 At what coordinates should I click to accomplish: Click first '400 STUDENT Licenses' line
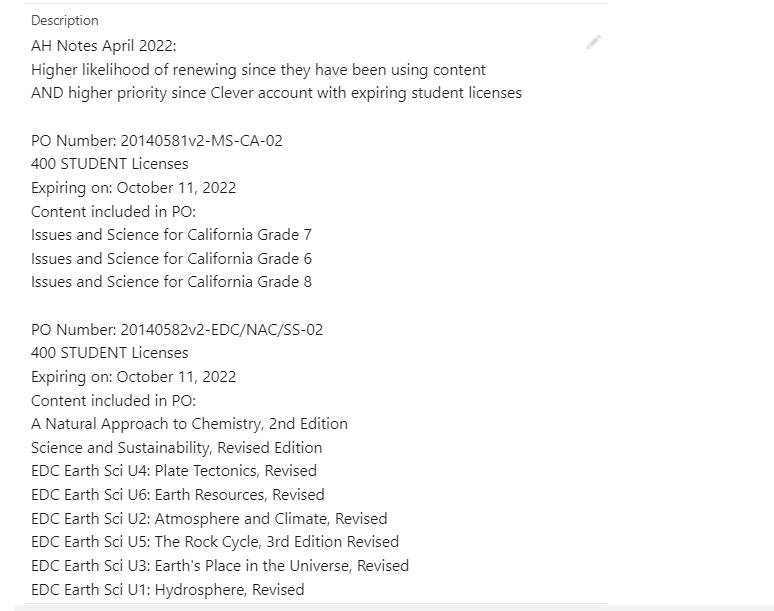110,164
